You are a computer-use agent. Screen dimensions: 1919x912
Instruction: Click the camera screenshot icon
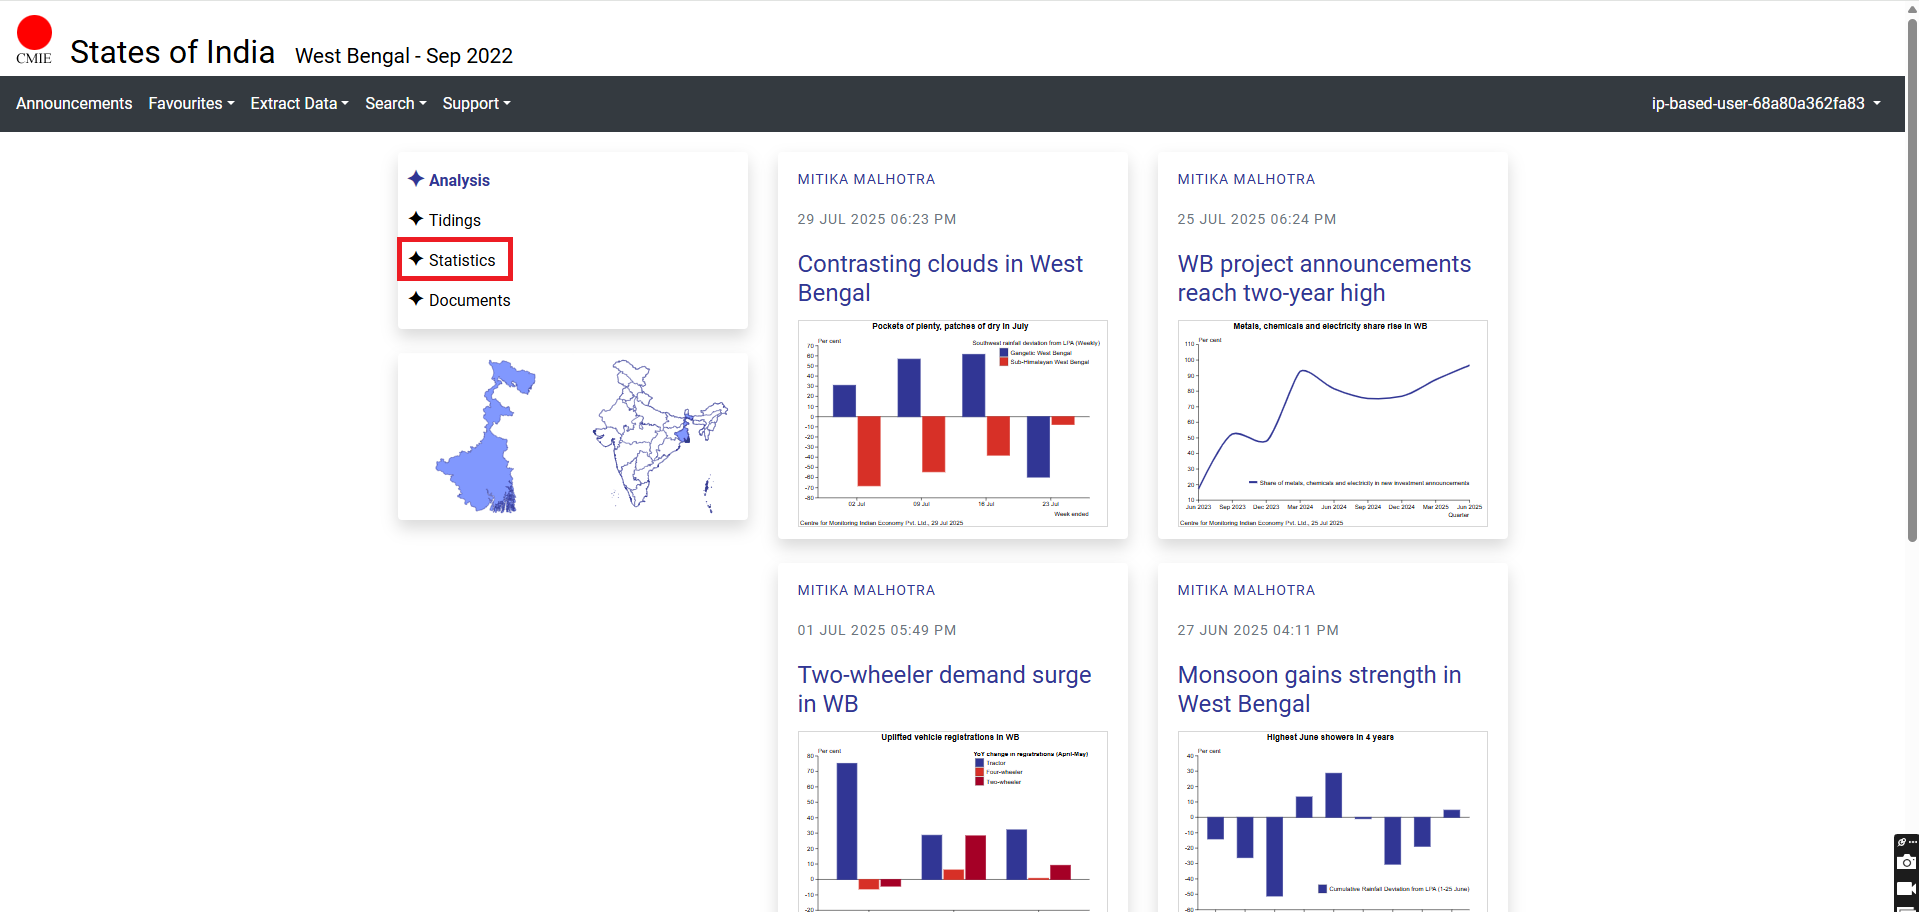coord(1906,862)
